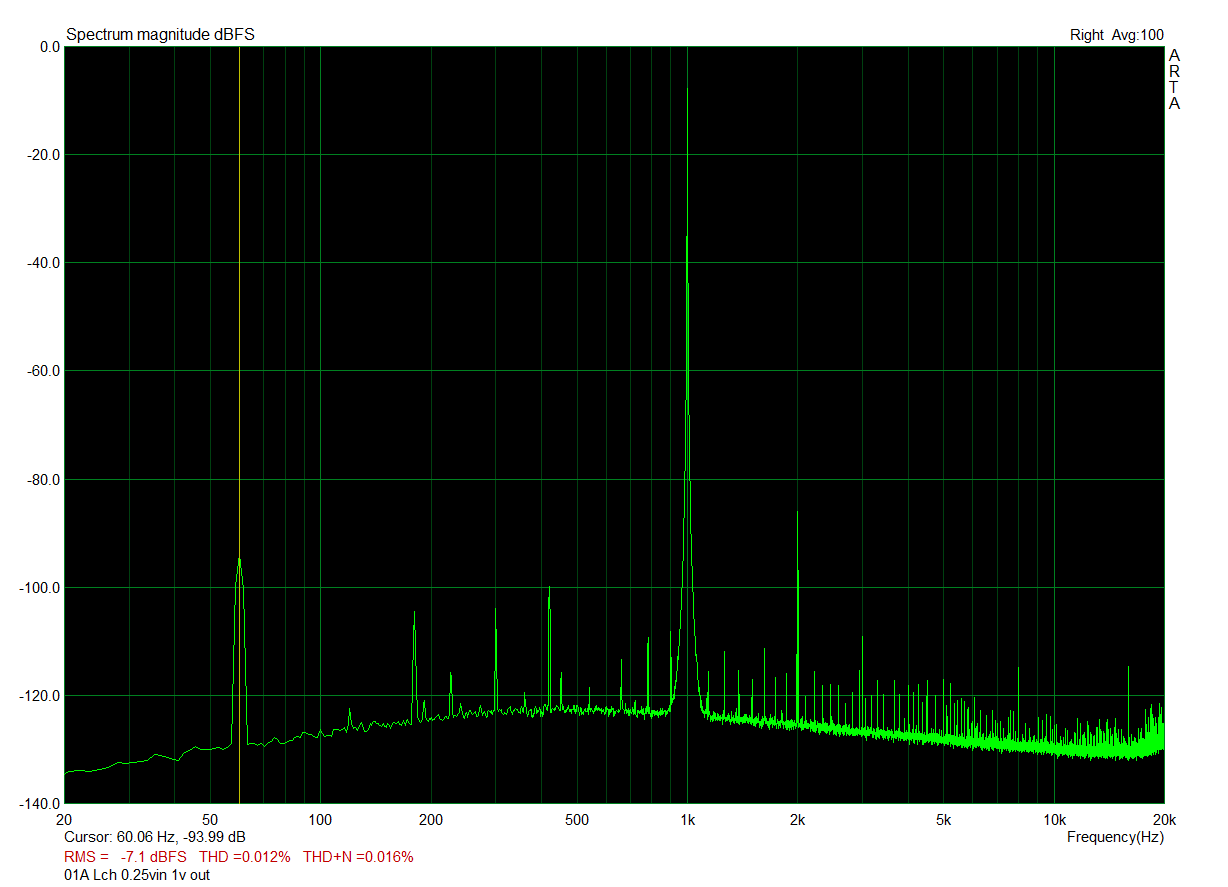Click the 60 Hz hum peak top
This screenshot has height=887, width=1228.
(x=239, y=560)
